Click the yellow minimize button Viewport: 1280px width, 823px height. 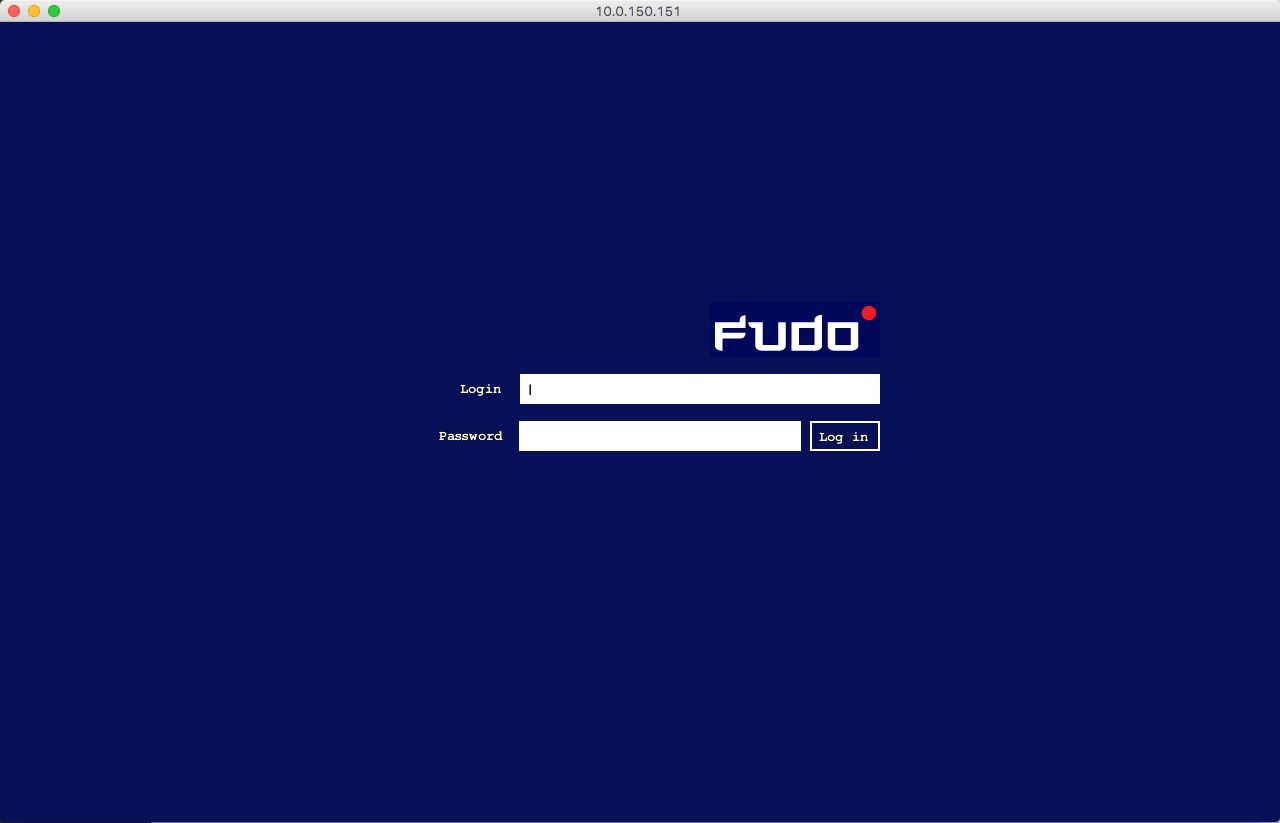pyautogui.click(x=35, y=11)
